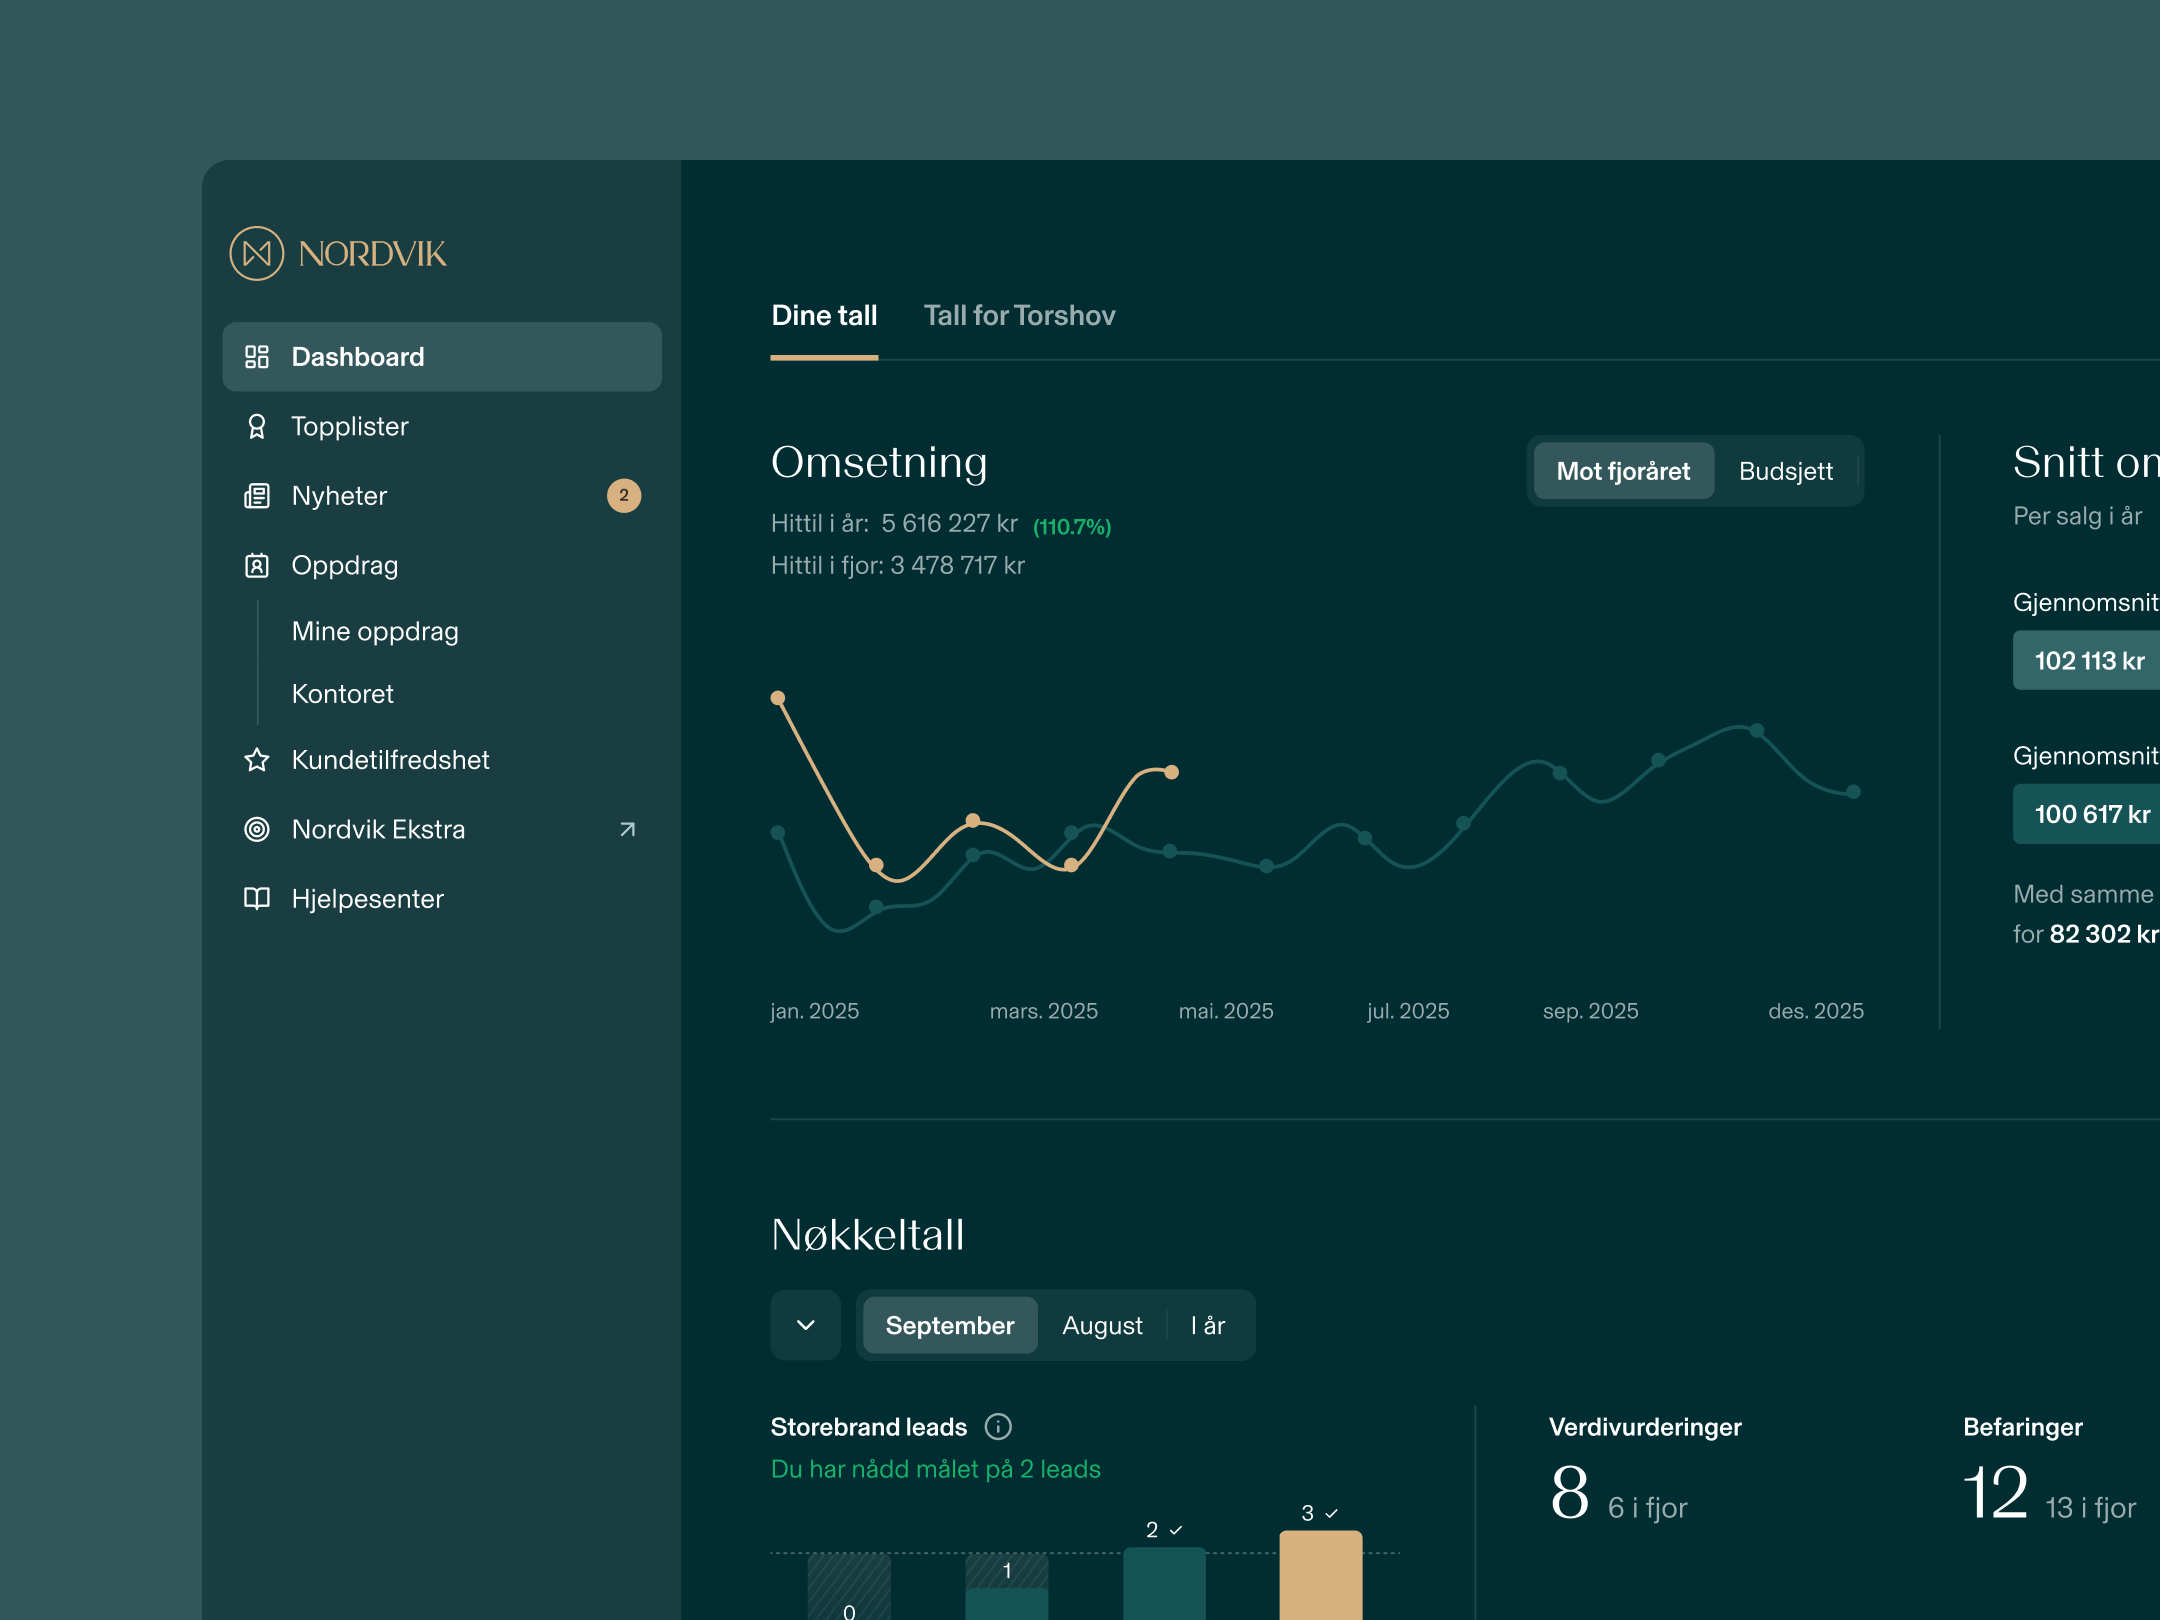This screenshot has height=1620, width=2160.
Task: Click the final teal data point at December
Action: (1853, 792)
